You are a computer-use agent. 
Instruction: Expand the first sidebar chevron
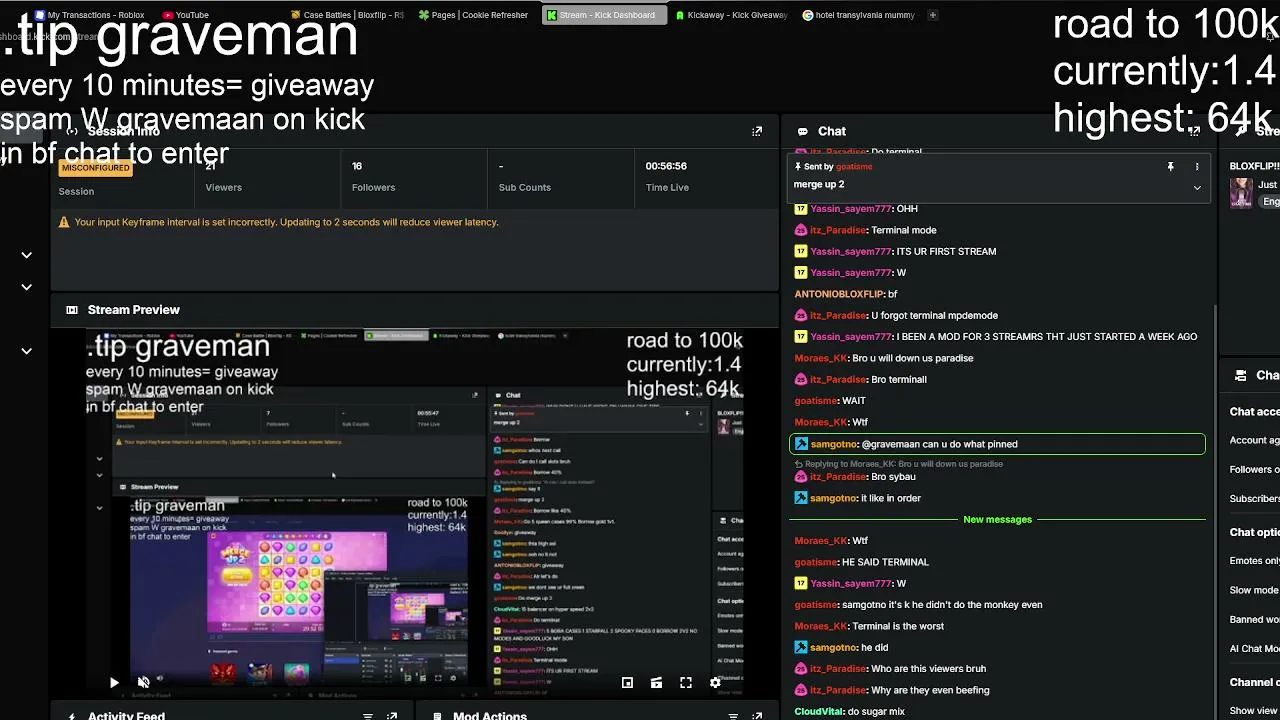coord(27,255)
